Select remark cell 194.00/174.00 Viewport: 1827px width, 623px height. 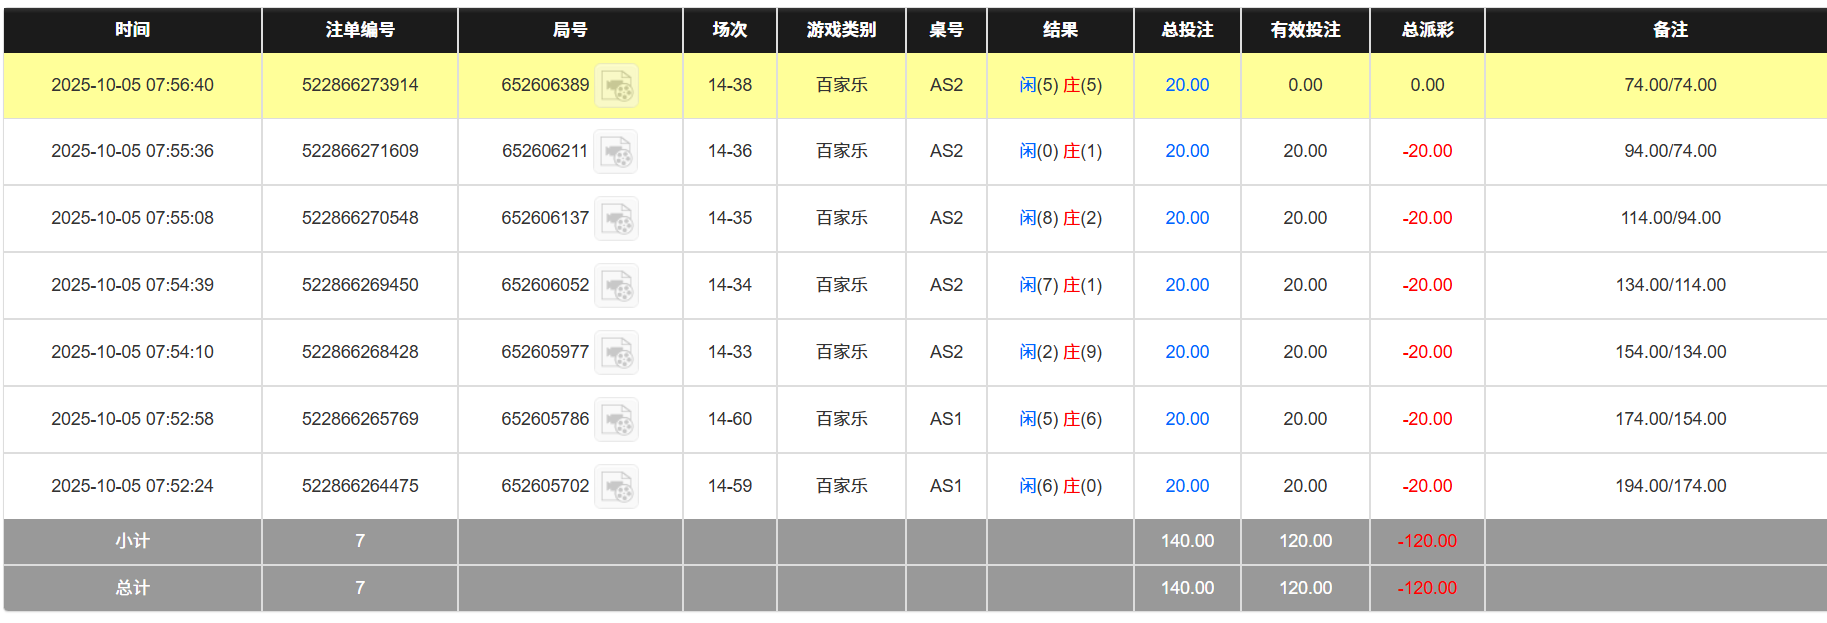[1670, 486]
